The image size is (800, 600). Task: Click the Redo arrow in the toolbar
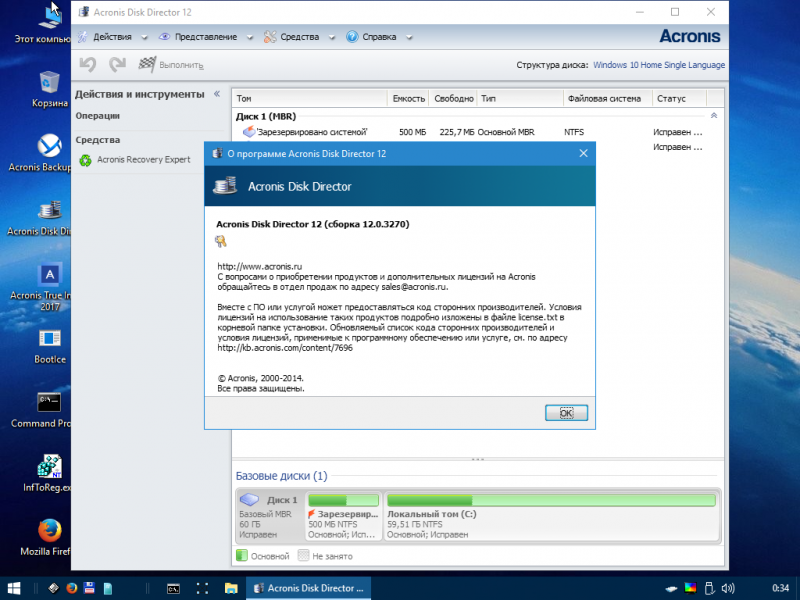point(117,65)
